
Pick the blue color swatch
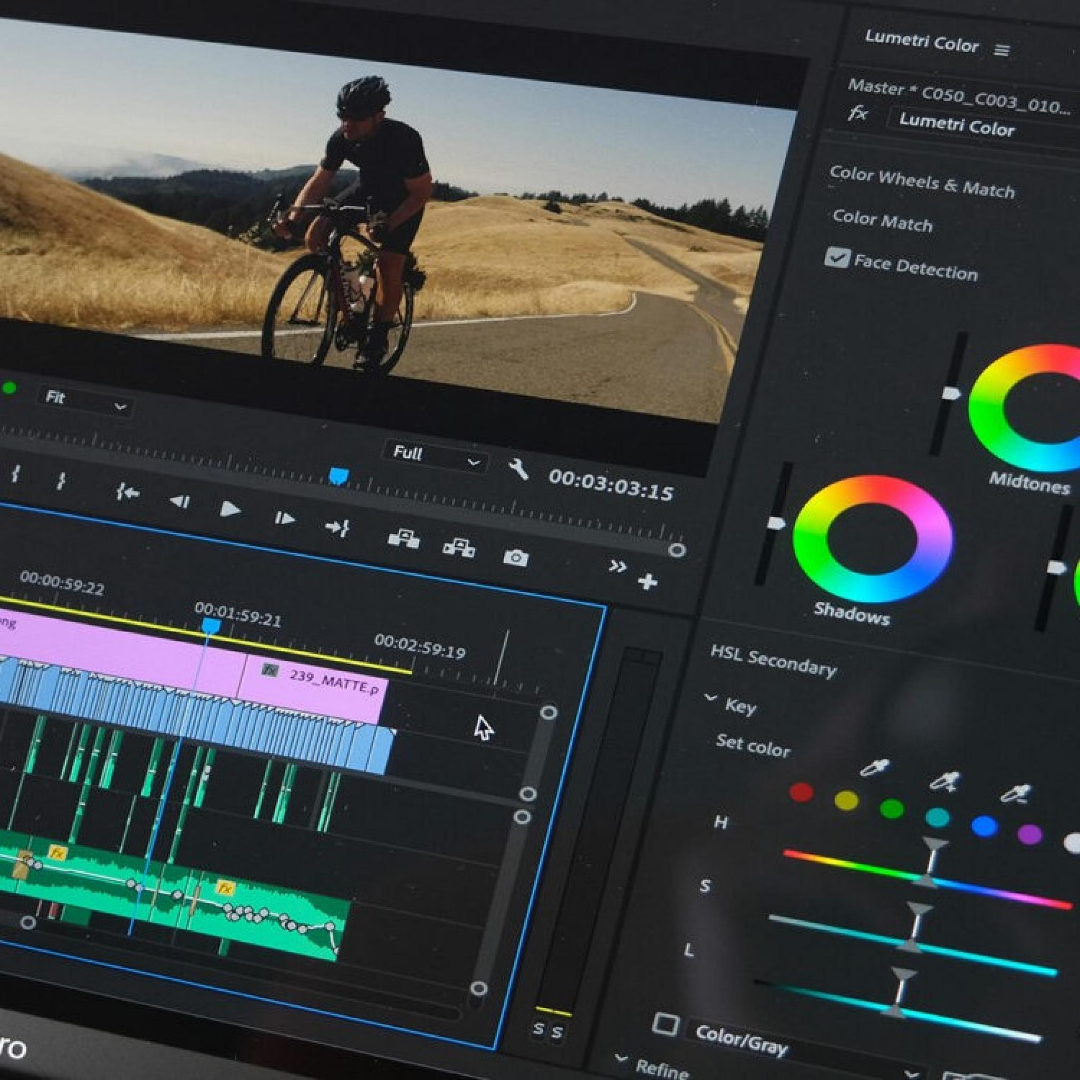click(984, 825)
